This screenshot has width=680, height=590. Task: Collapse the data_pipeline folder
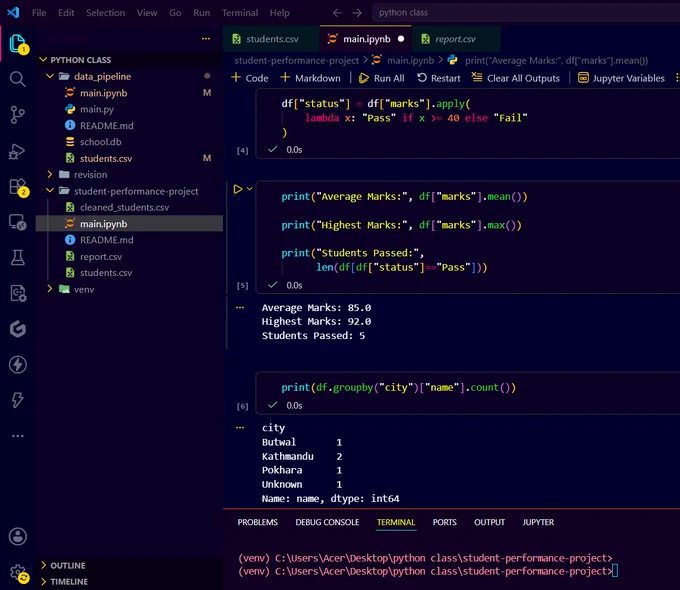pos(50,76)
